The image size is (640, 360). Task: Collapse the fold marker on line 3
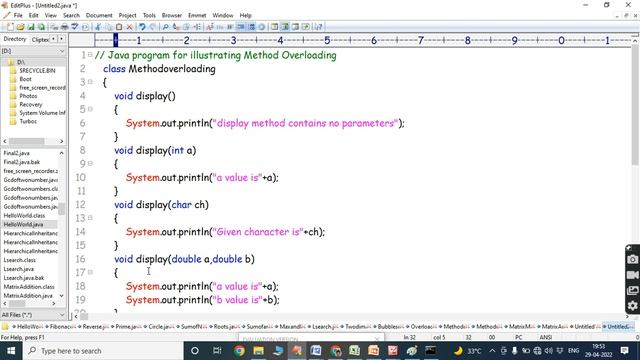(x=90, y=82)
